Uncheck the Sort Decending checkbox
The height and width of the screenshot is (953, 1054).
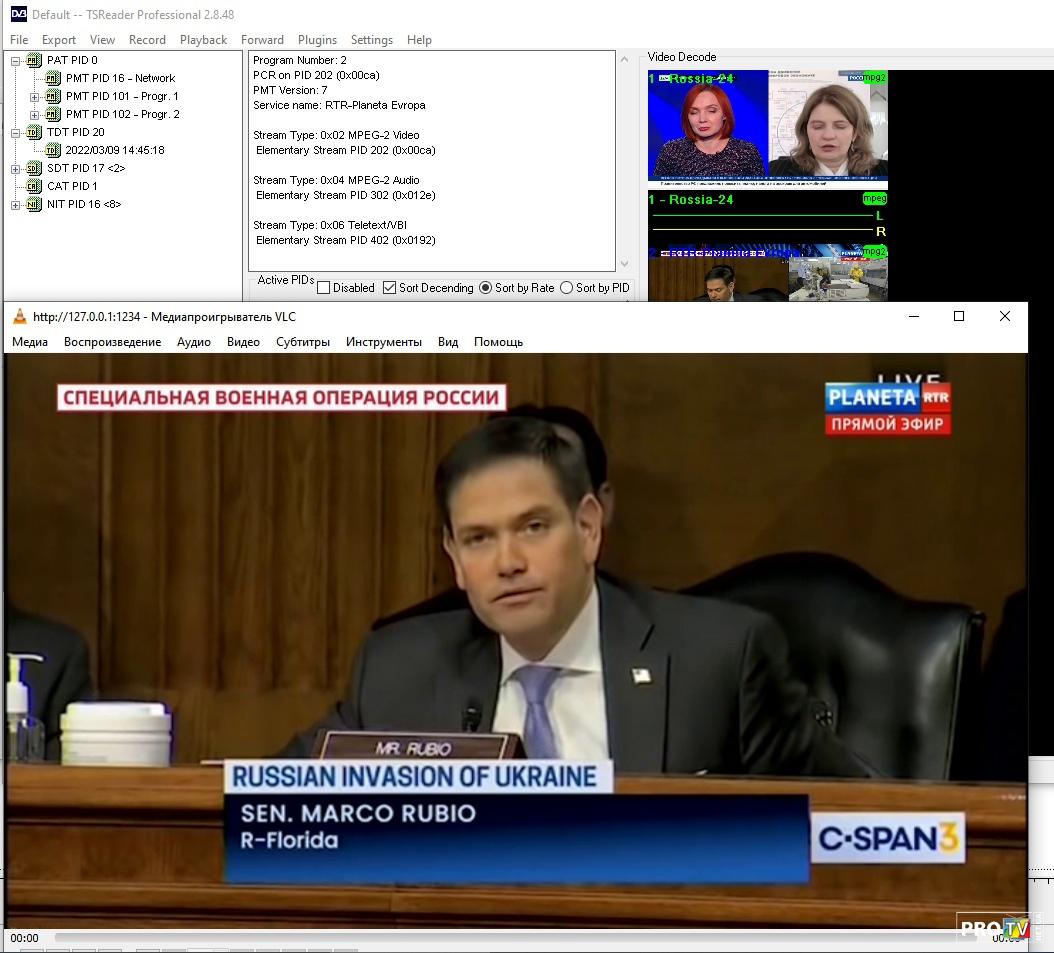click(x=389, y=288)
